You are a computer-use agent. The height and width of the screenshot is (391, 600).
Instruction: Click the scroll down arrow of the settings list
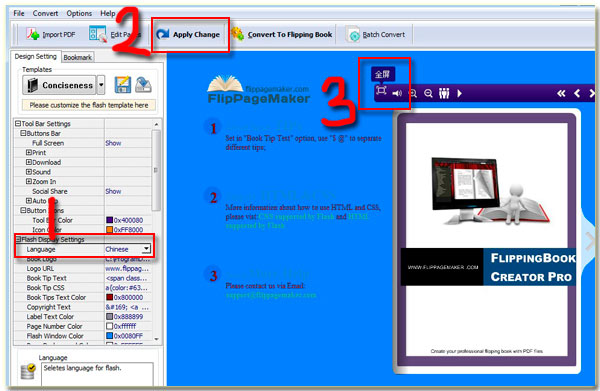coord(156,339)
